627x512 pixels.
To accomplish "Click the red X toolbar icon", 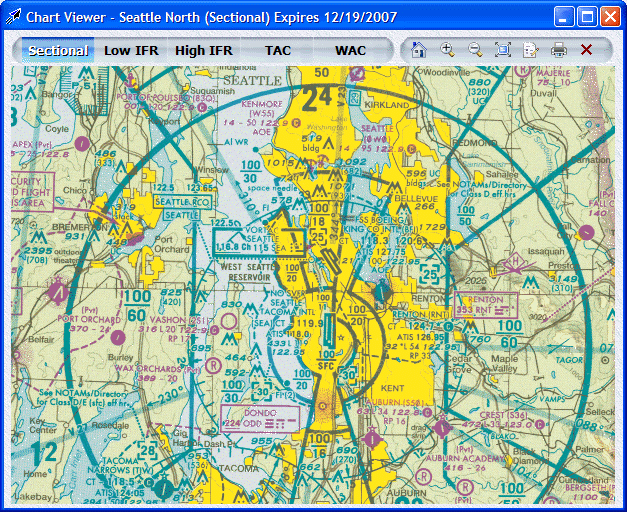I will tap(587, 50).
